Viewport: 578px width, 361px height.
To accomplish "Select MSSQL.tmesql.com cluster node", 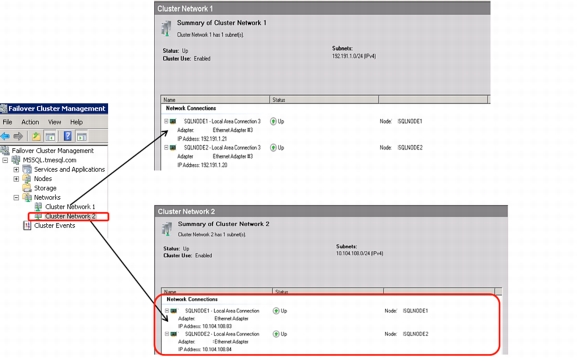I will (x=49, y=160).
